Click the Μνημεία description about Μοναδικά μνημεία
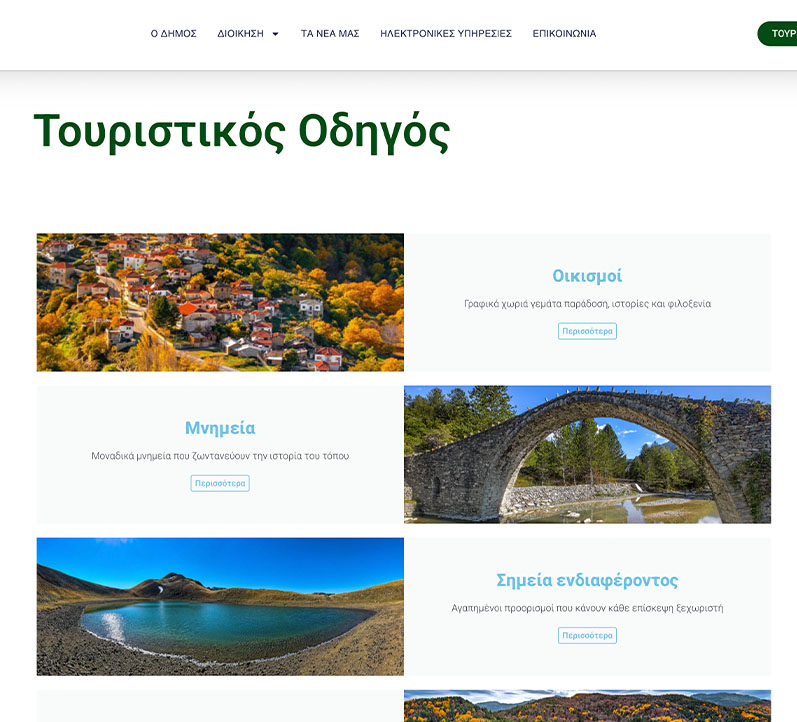Screen dimensions: 797x722 [x=220, y=456]
